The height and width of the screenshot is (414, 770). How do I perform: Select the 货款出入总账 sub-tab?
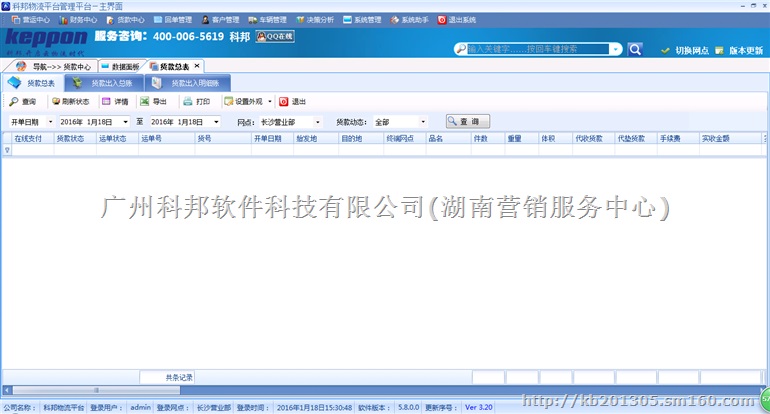(104, 83)
